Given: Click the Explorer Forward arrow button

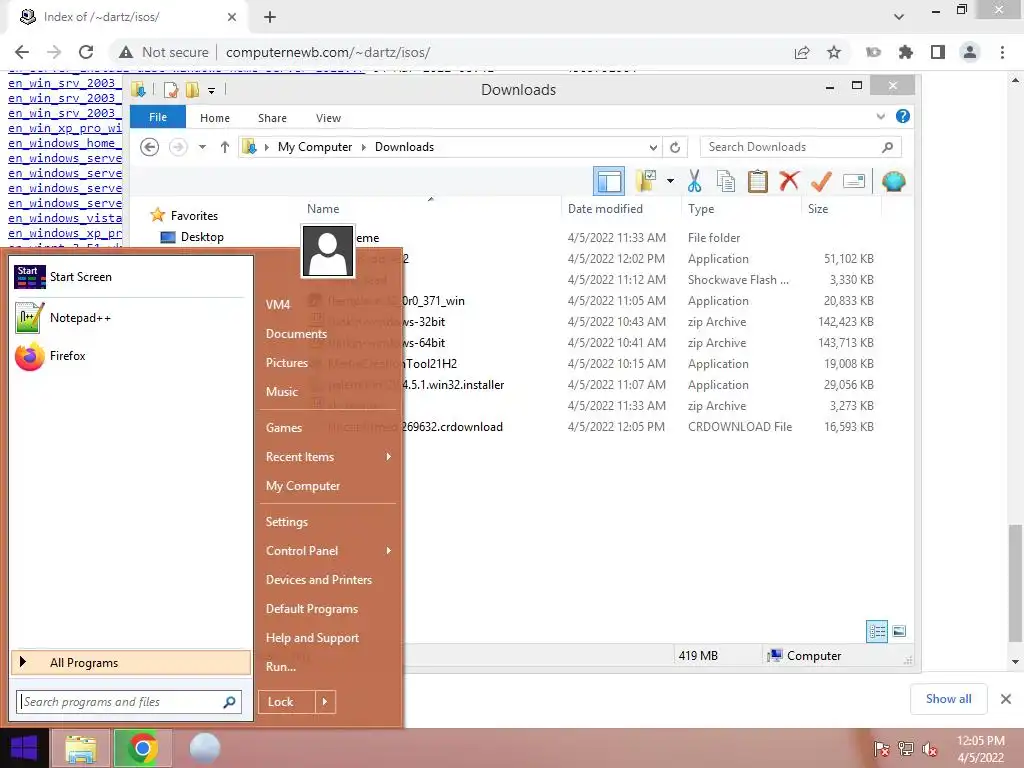Looking at the screenshot, I should tap(178, 147).
